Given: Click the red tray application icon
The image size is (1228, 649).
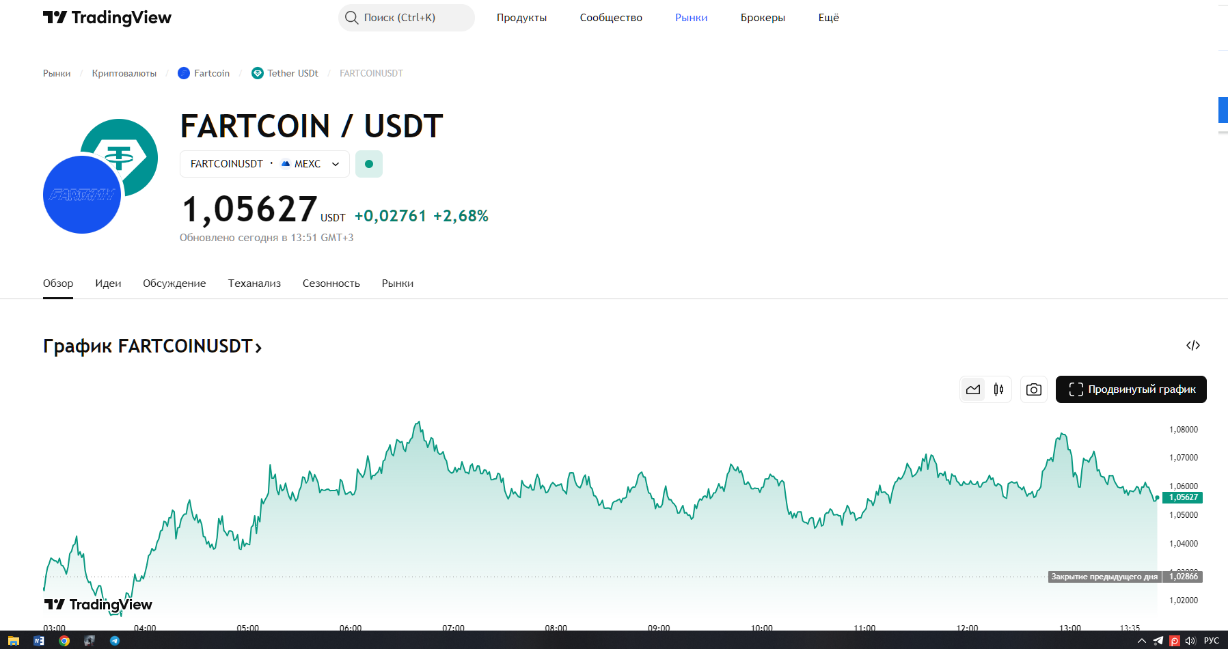Looking at the screenshot, I should 1174,640.
